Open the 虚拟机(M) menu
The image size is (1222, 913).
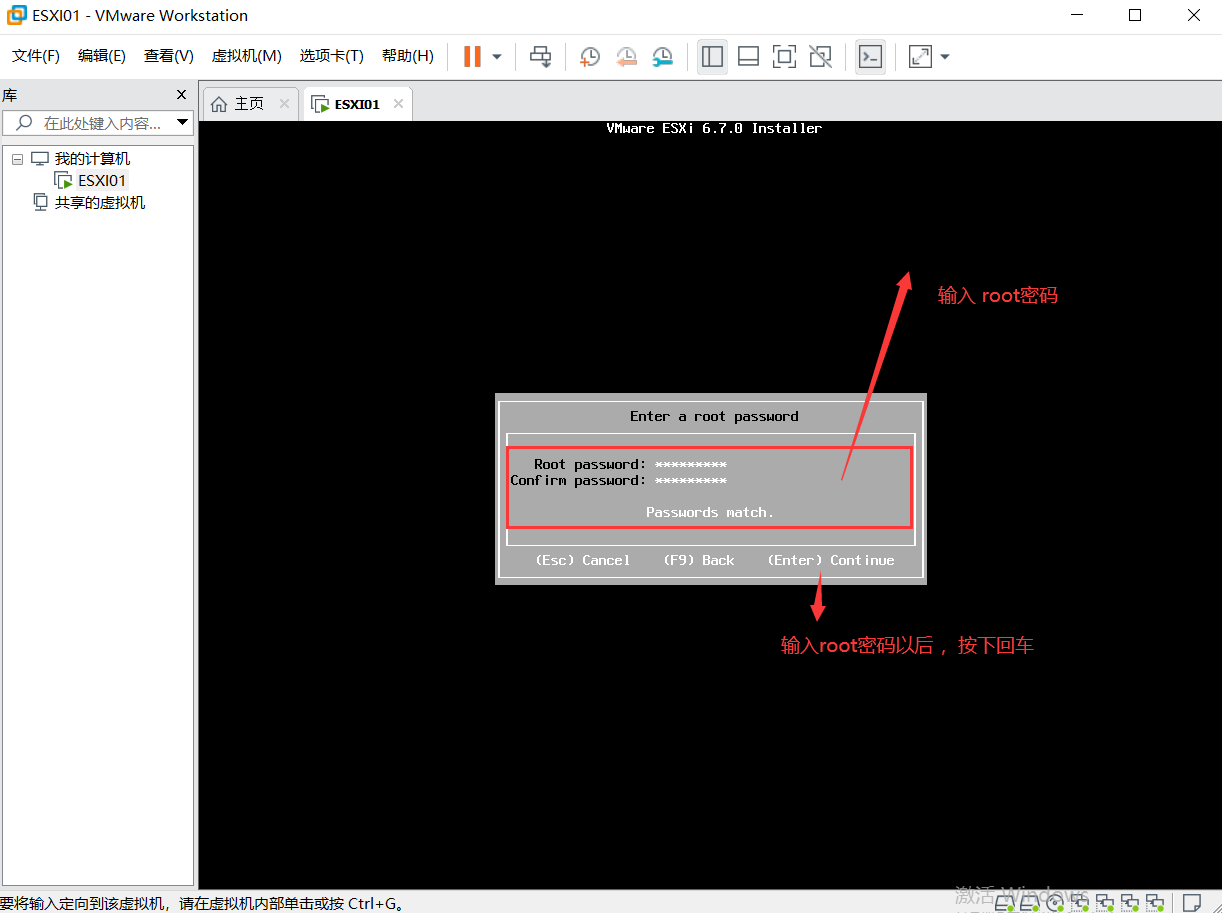click(x=247, y=56)
